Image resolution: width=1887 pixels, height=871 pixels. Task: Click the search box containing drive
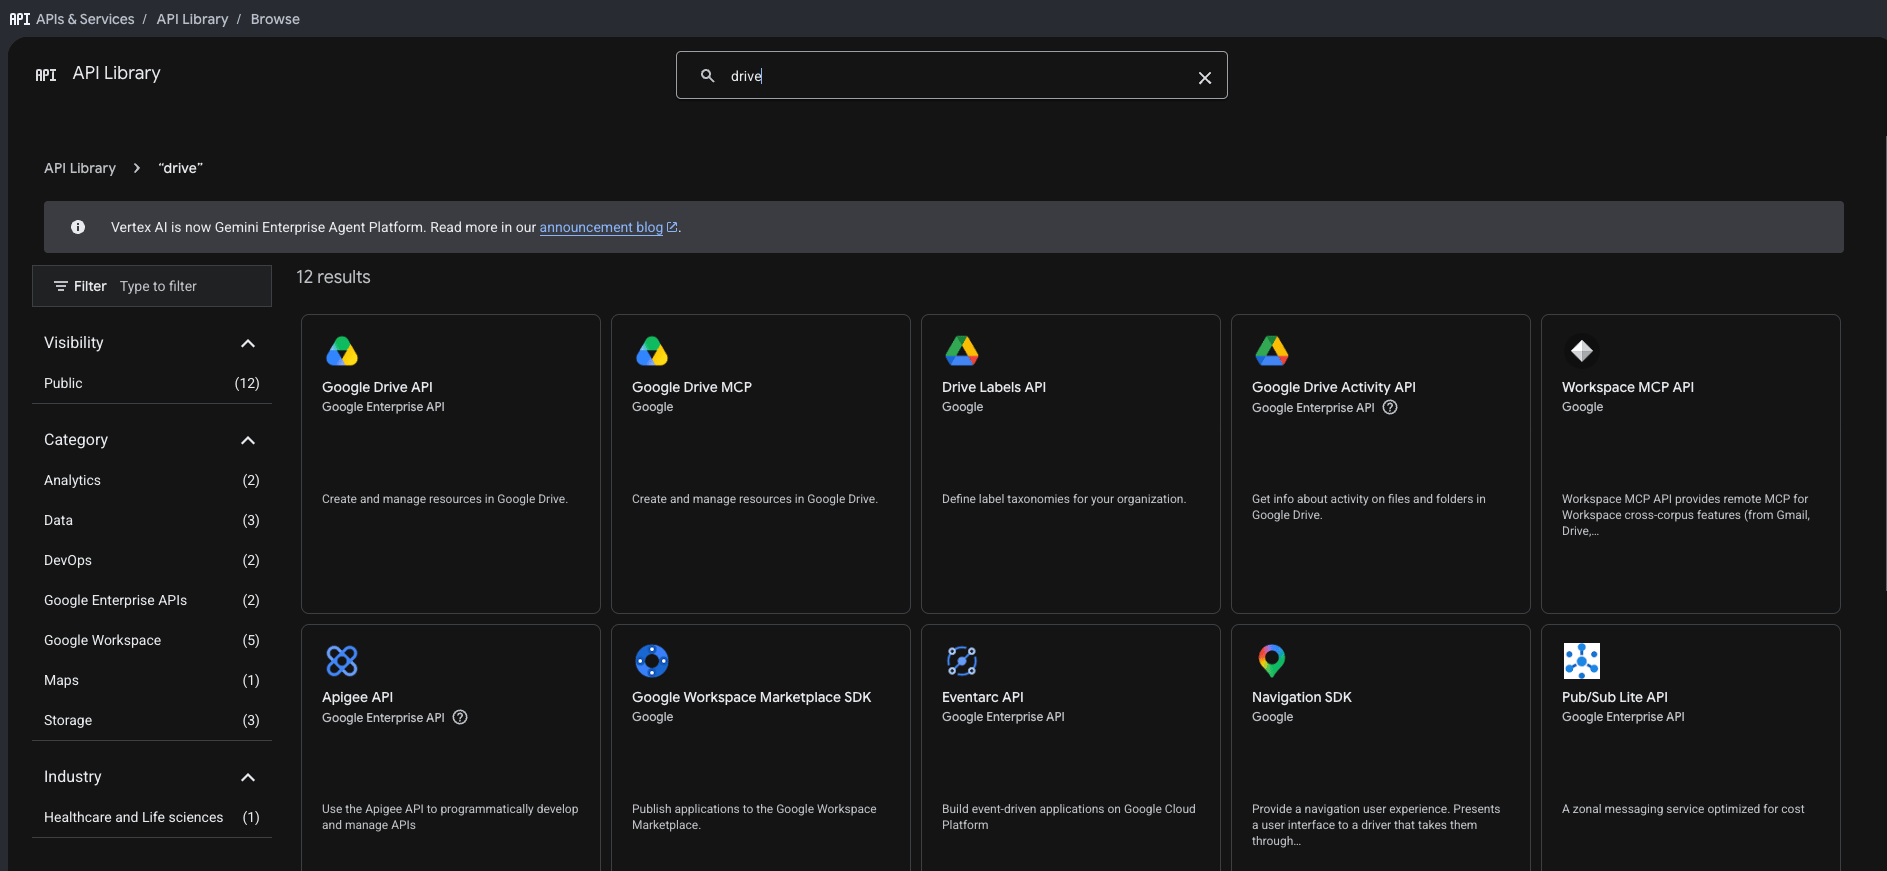951,75
